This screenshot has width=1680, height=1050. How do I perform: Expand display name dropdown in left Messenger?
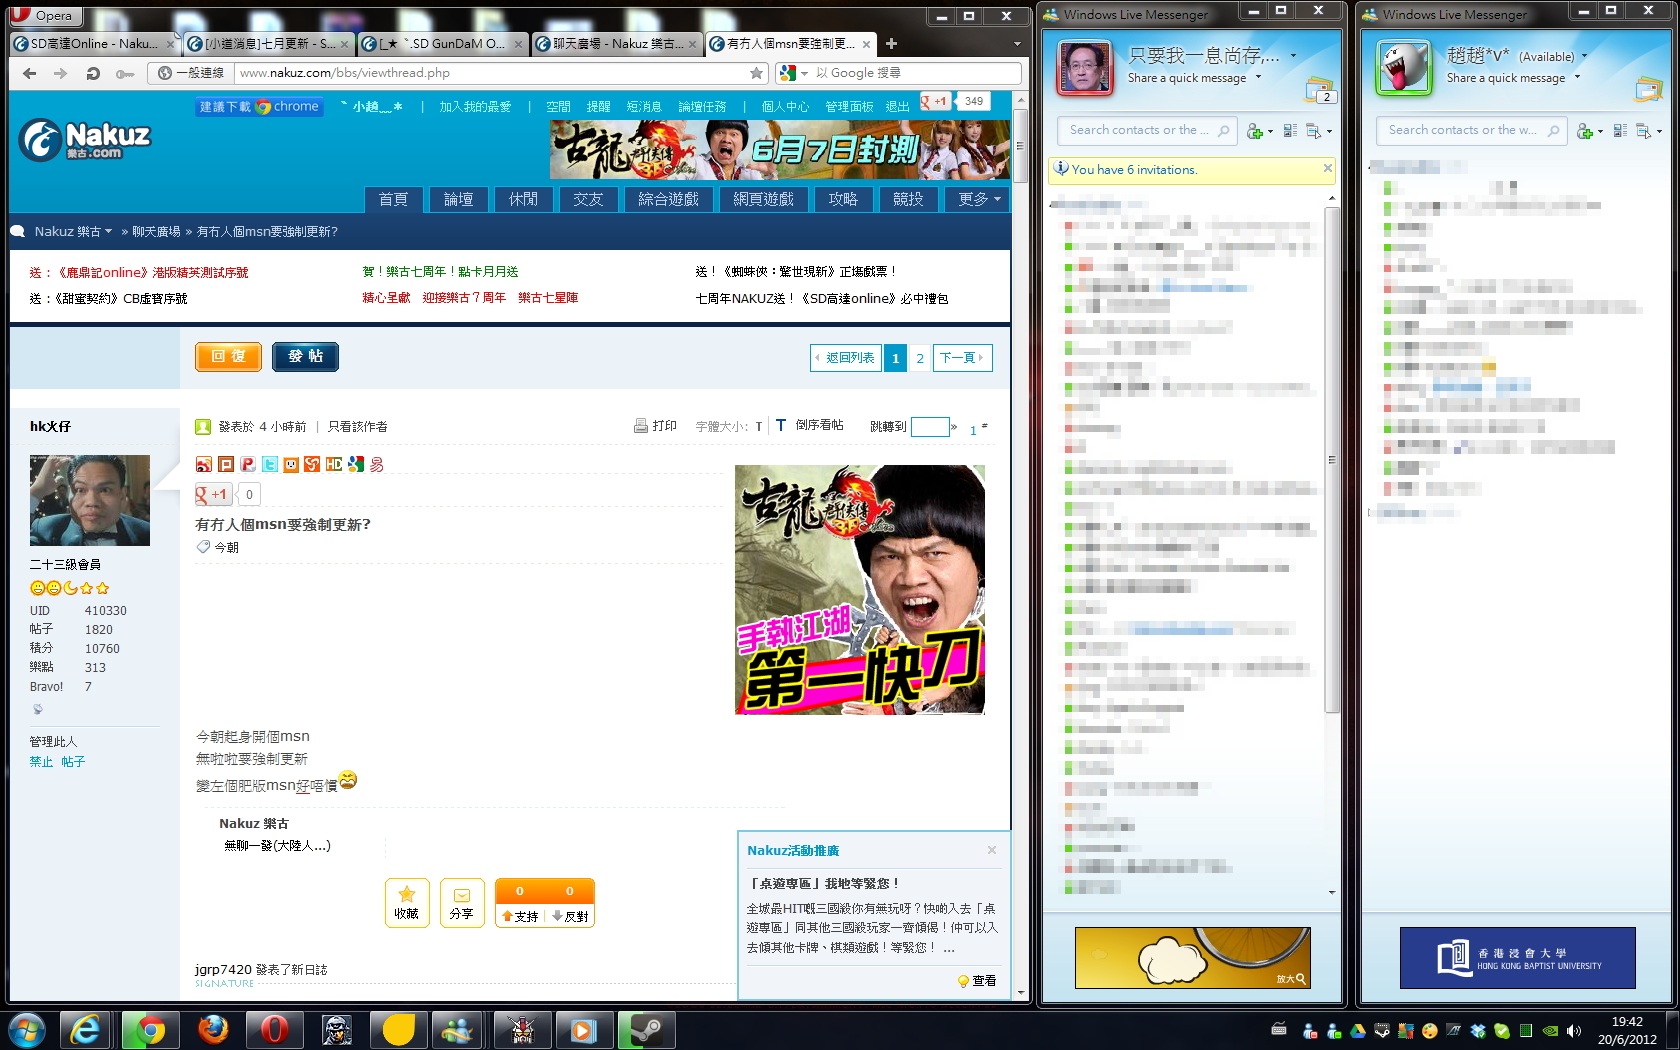coord(1294,56)
